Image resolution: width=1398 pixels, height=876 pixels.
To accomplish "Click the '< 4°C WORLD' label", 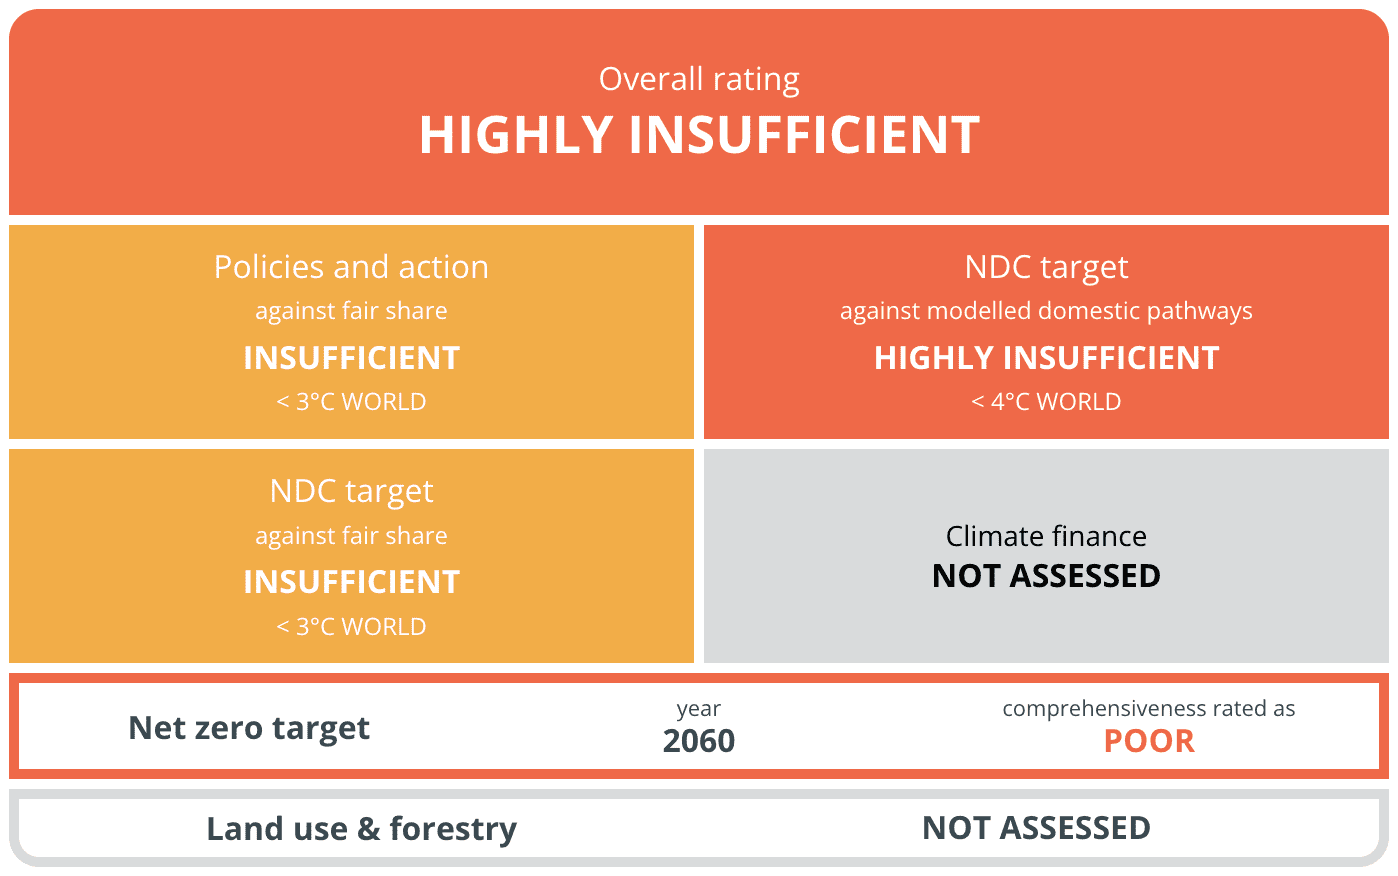I will pos(1046,402).
